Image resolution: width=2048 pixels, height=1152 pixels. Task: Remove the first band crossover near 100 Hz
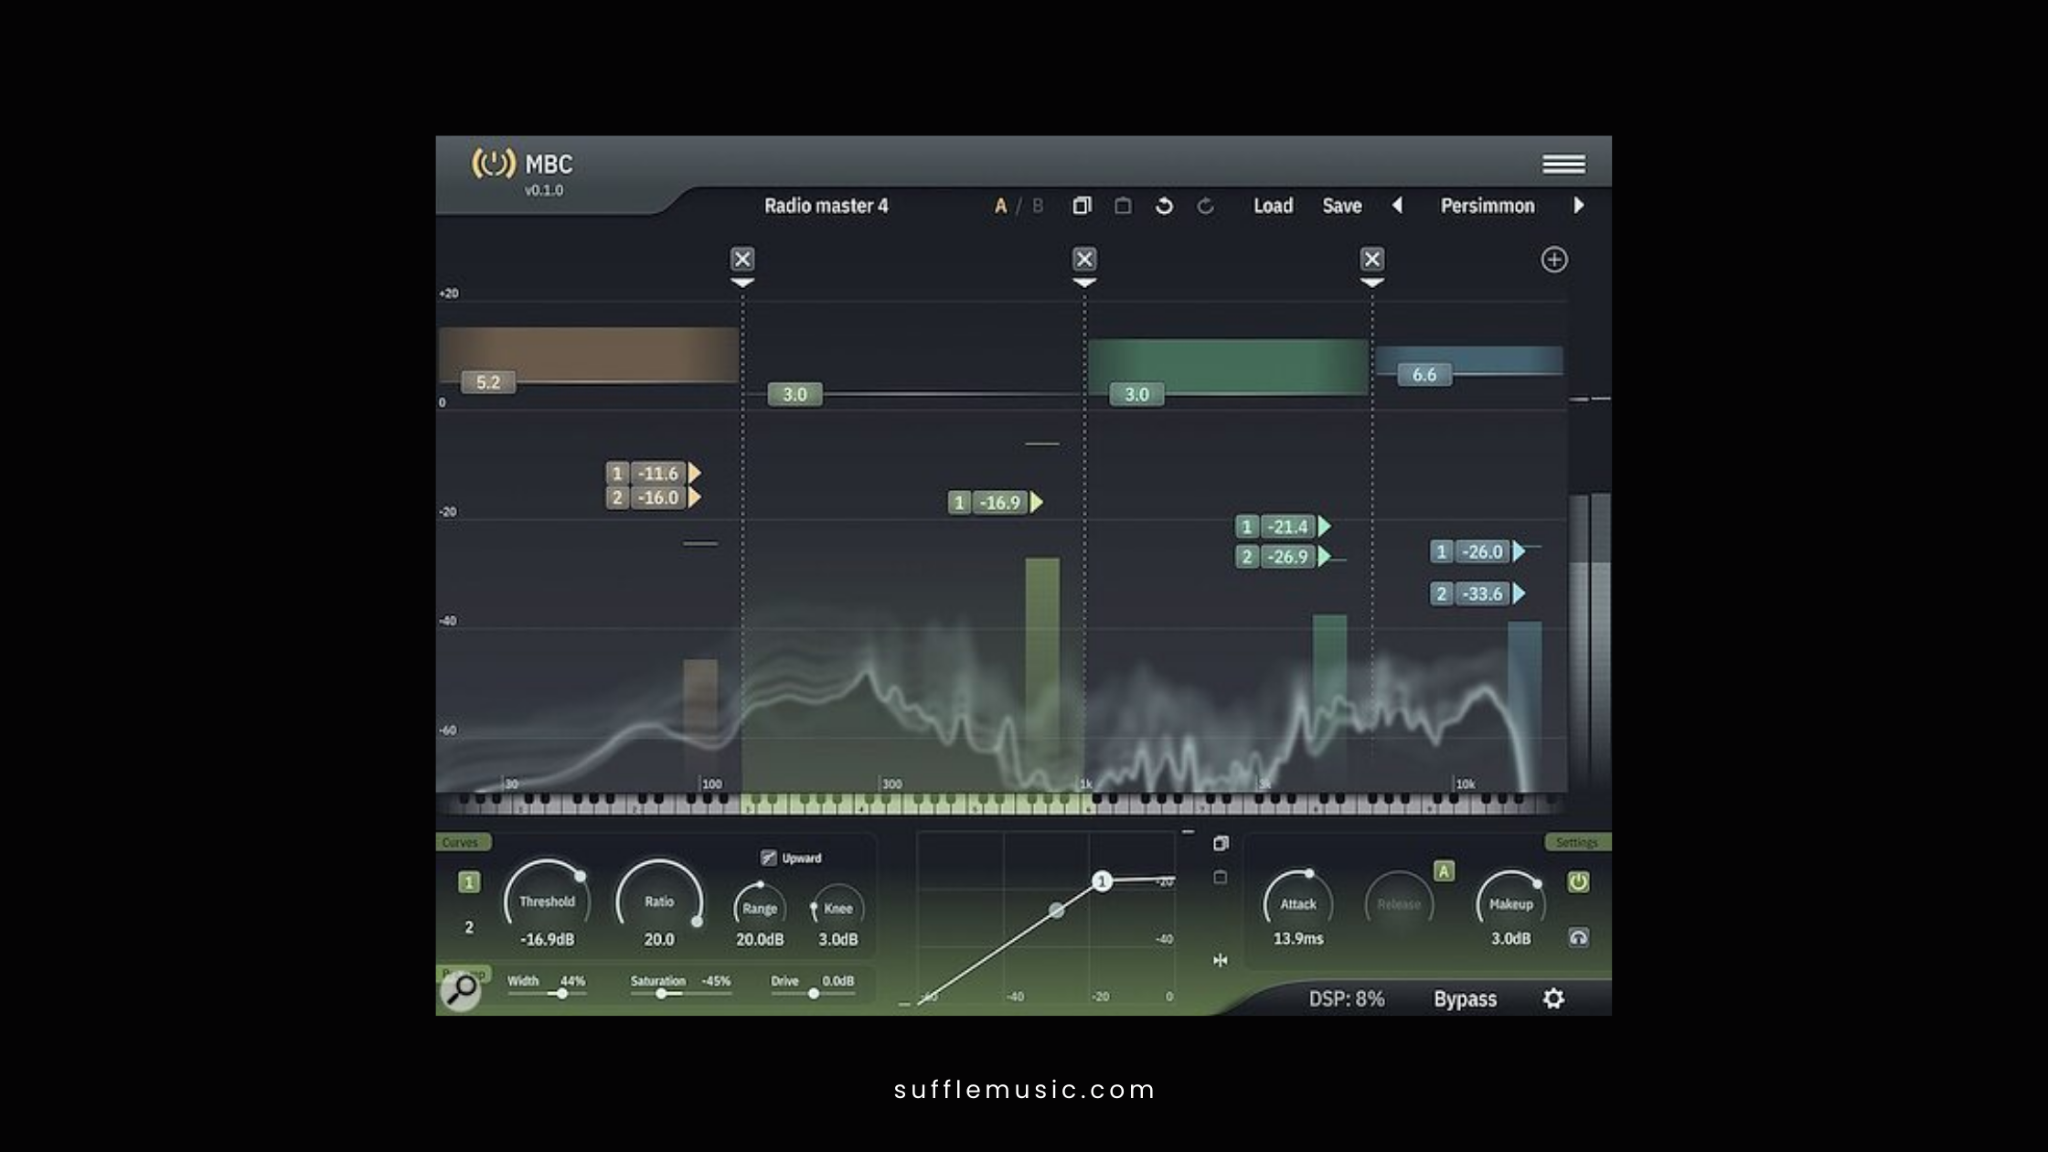742,259
